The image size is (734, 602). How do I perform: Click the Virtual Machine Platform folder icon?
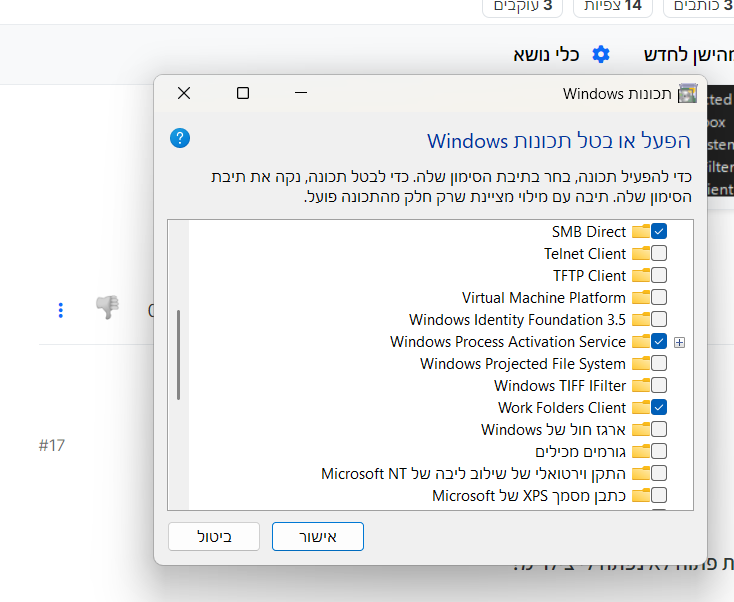point(641,297)
